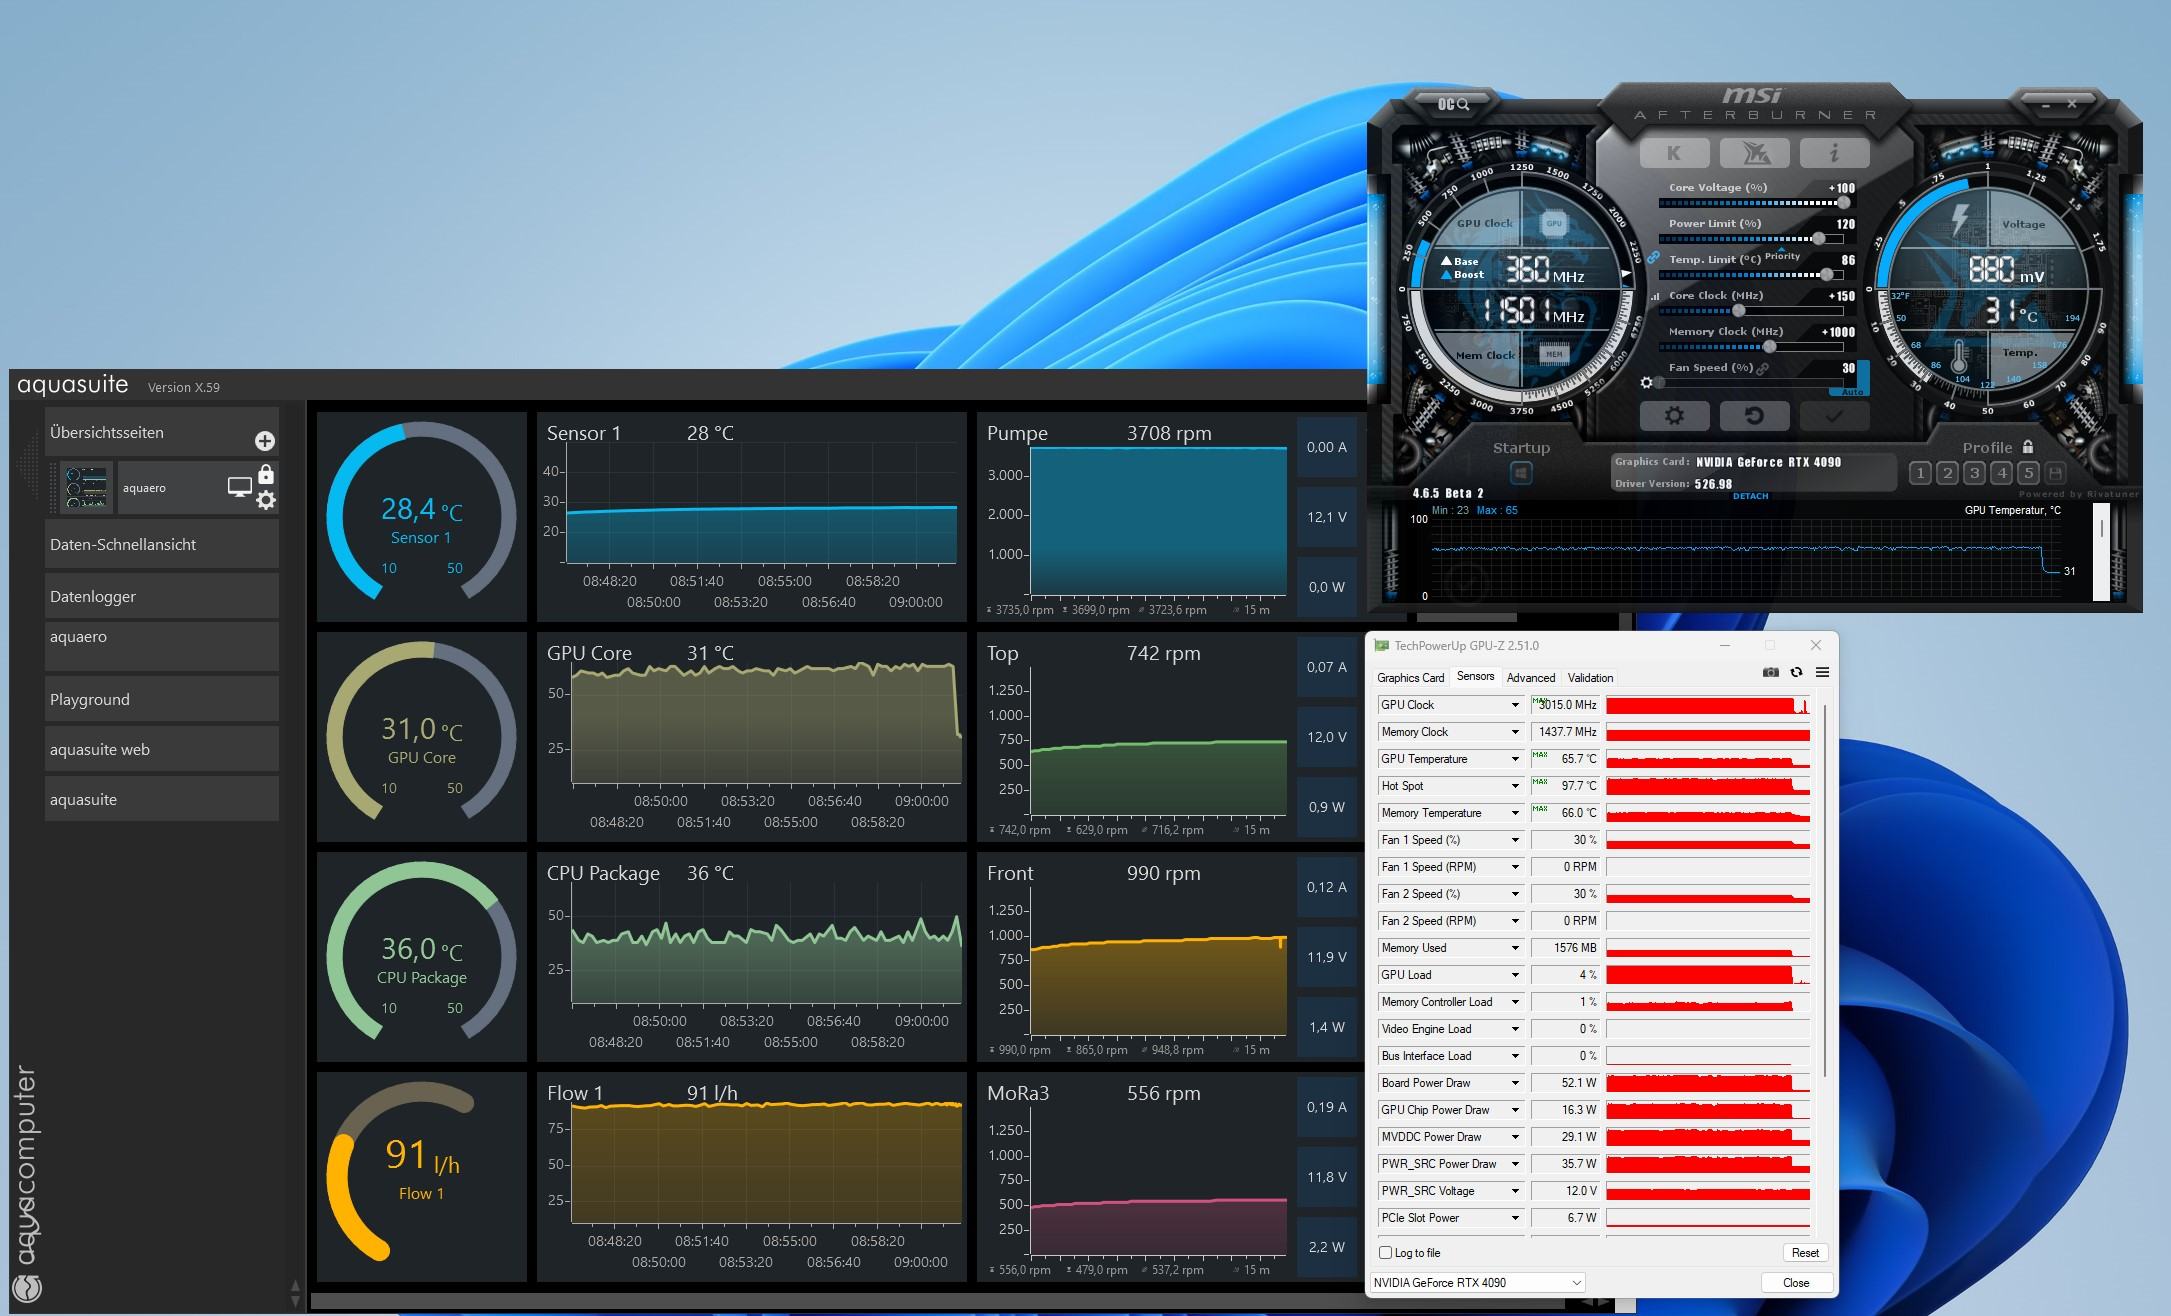Expand Übersichtsseiten section
The height and width of the screenshot is (1316, 2171).
pos(161,432)
